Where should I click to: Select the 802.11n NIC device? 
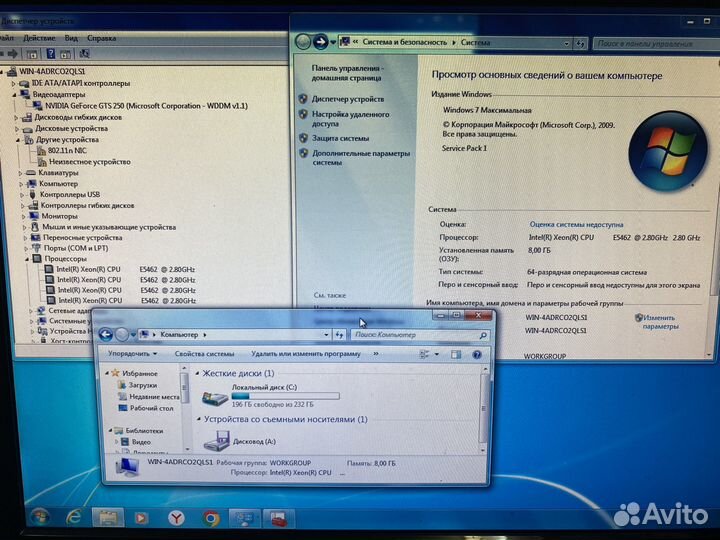tap(67, 151)
